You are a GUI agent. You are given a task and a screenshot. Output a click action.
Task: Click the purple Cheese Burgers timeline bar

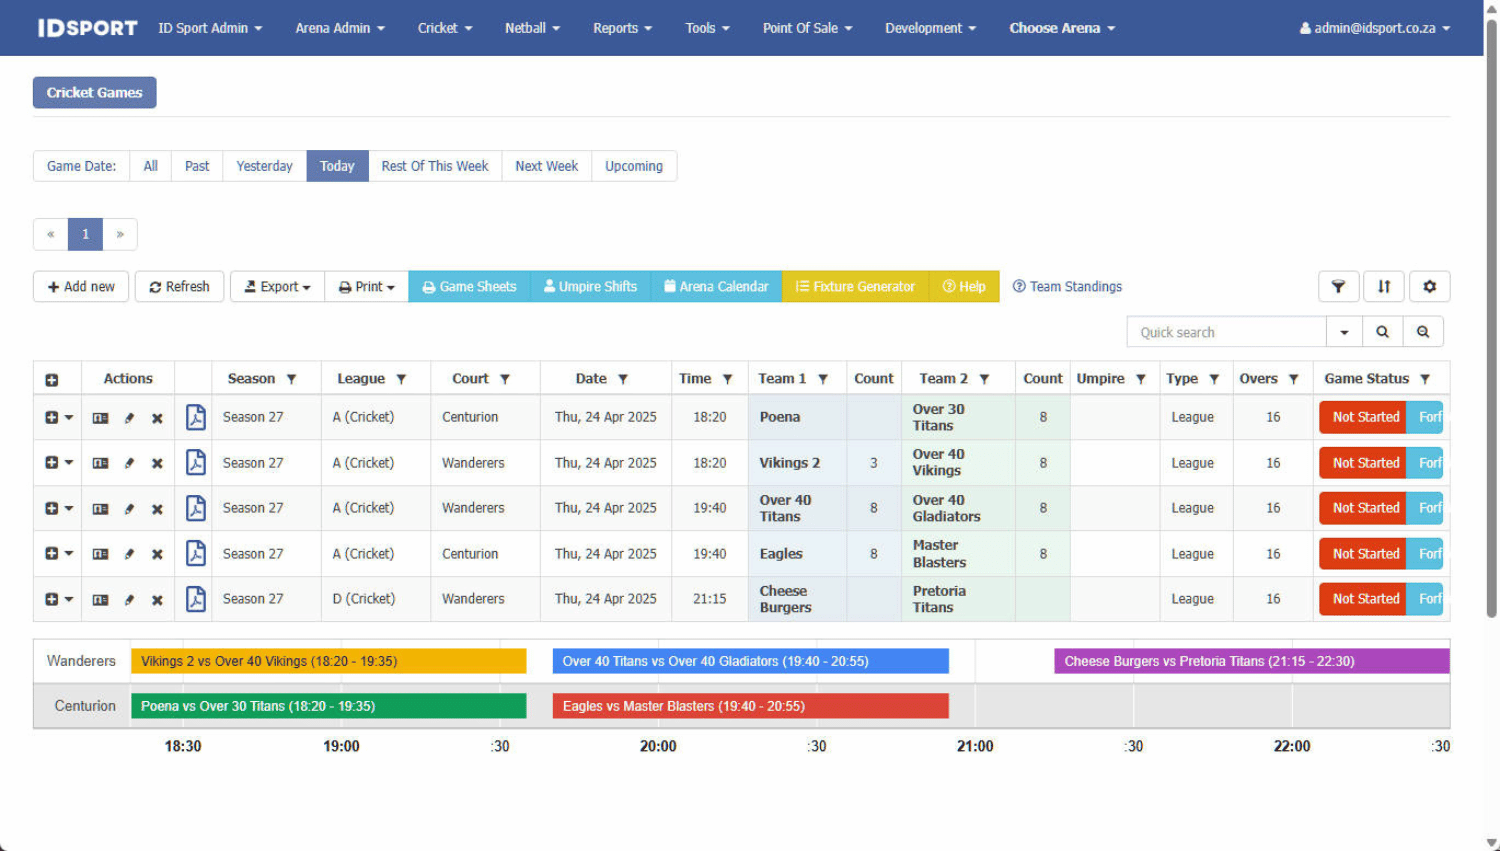pyautogui.click(x=1251, y=661)
